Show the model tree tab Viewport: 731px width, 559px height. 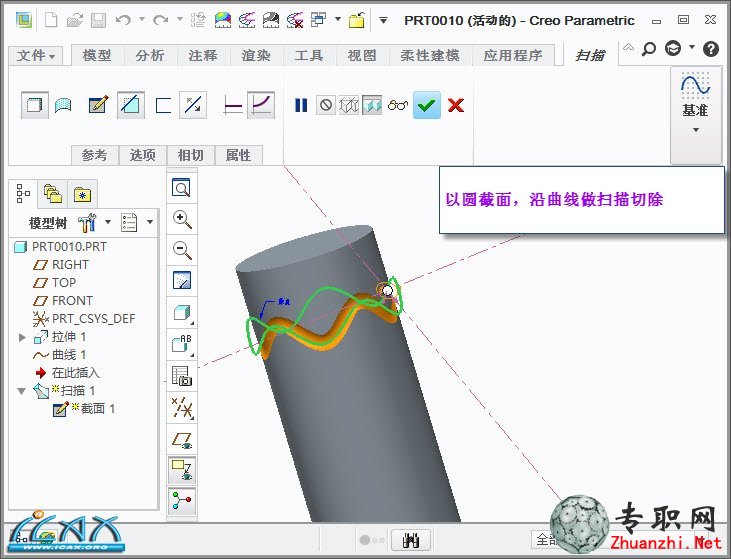coord(23,193)
